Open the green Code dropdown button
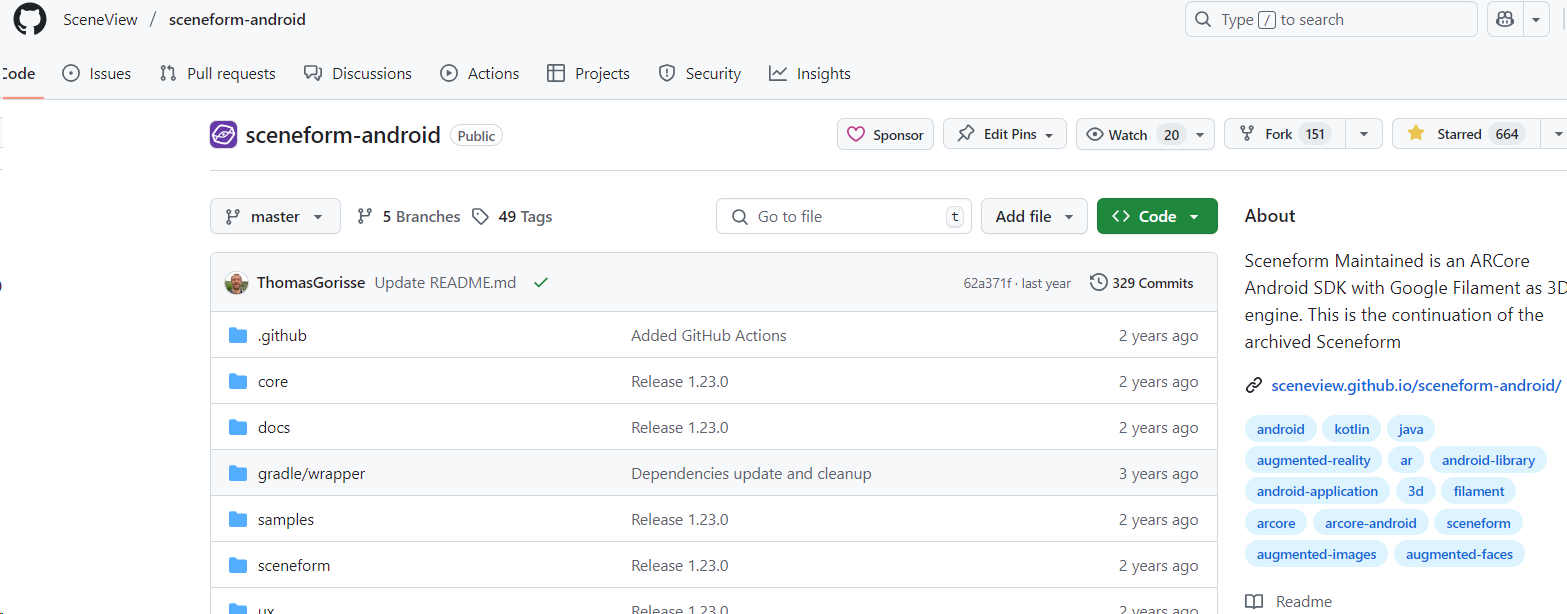The image size is (1567, 614). coord(1157,216)
